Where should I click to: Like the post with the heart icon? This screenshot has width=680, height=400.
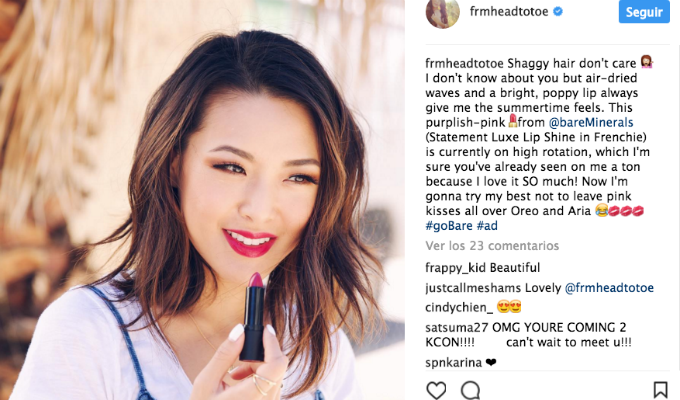[x=436, y=390]
